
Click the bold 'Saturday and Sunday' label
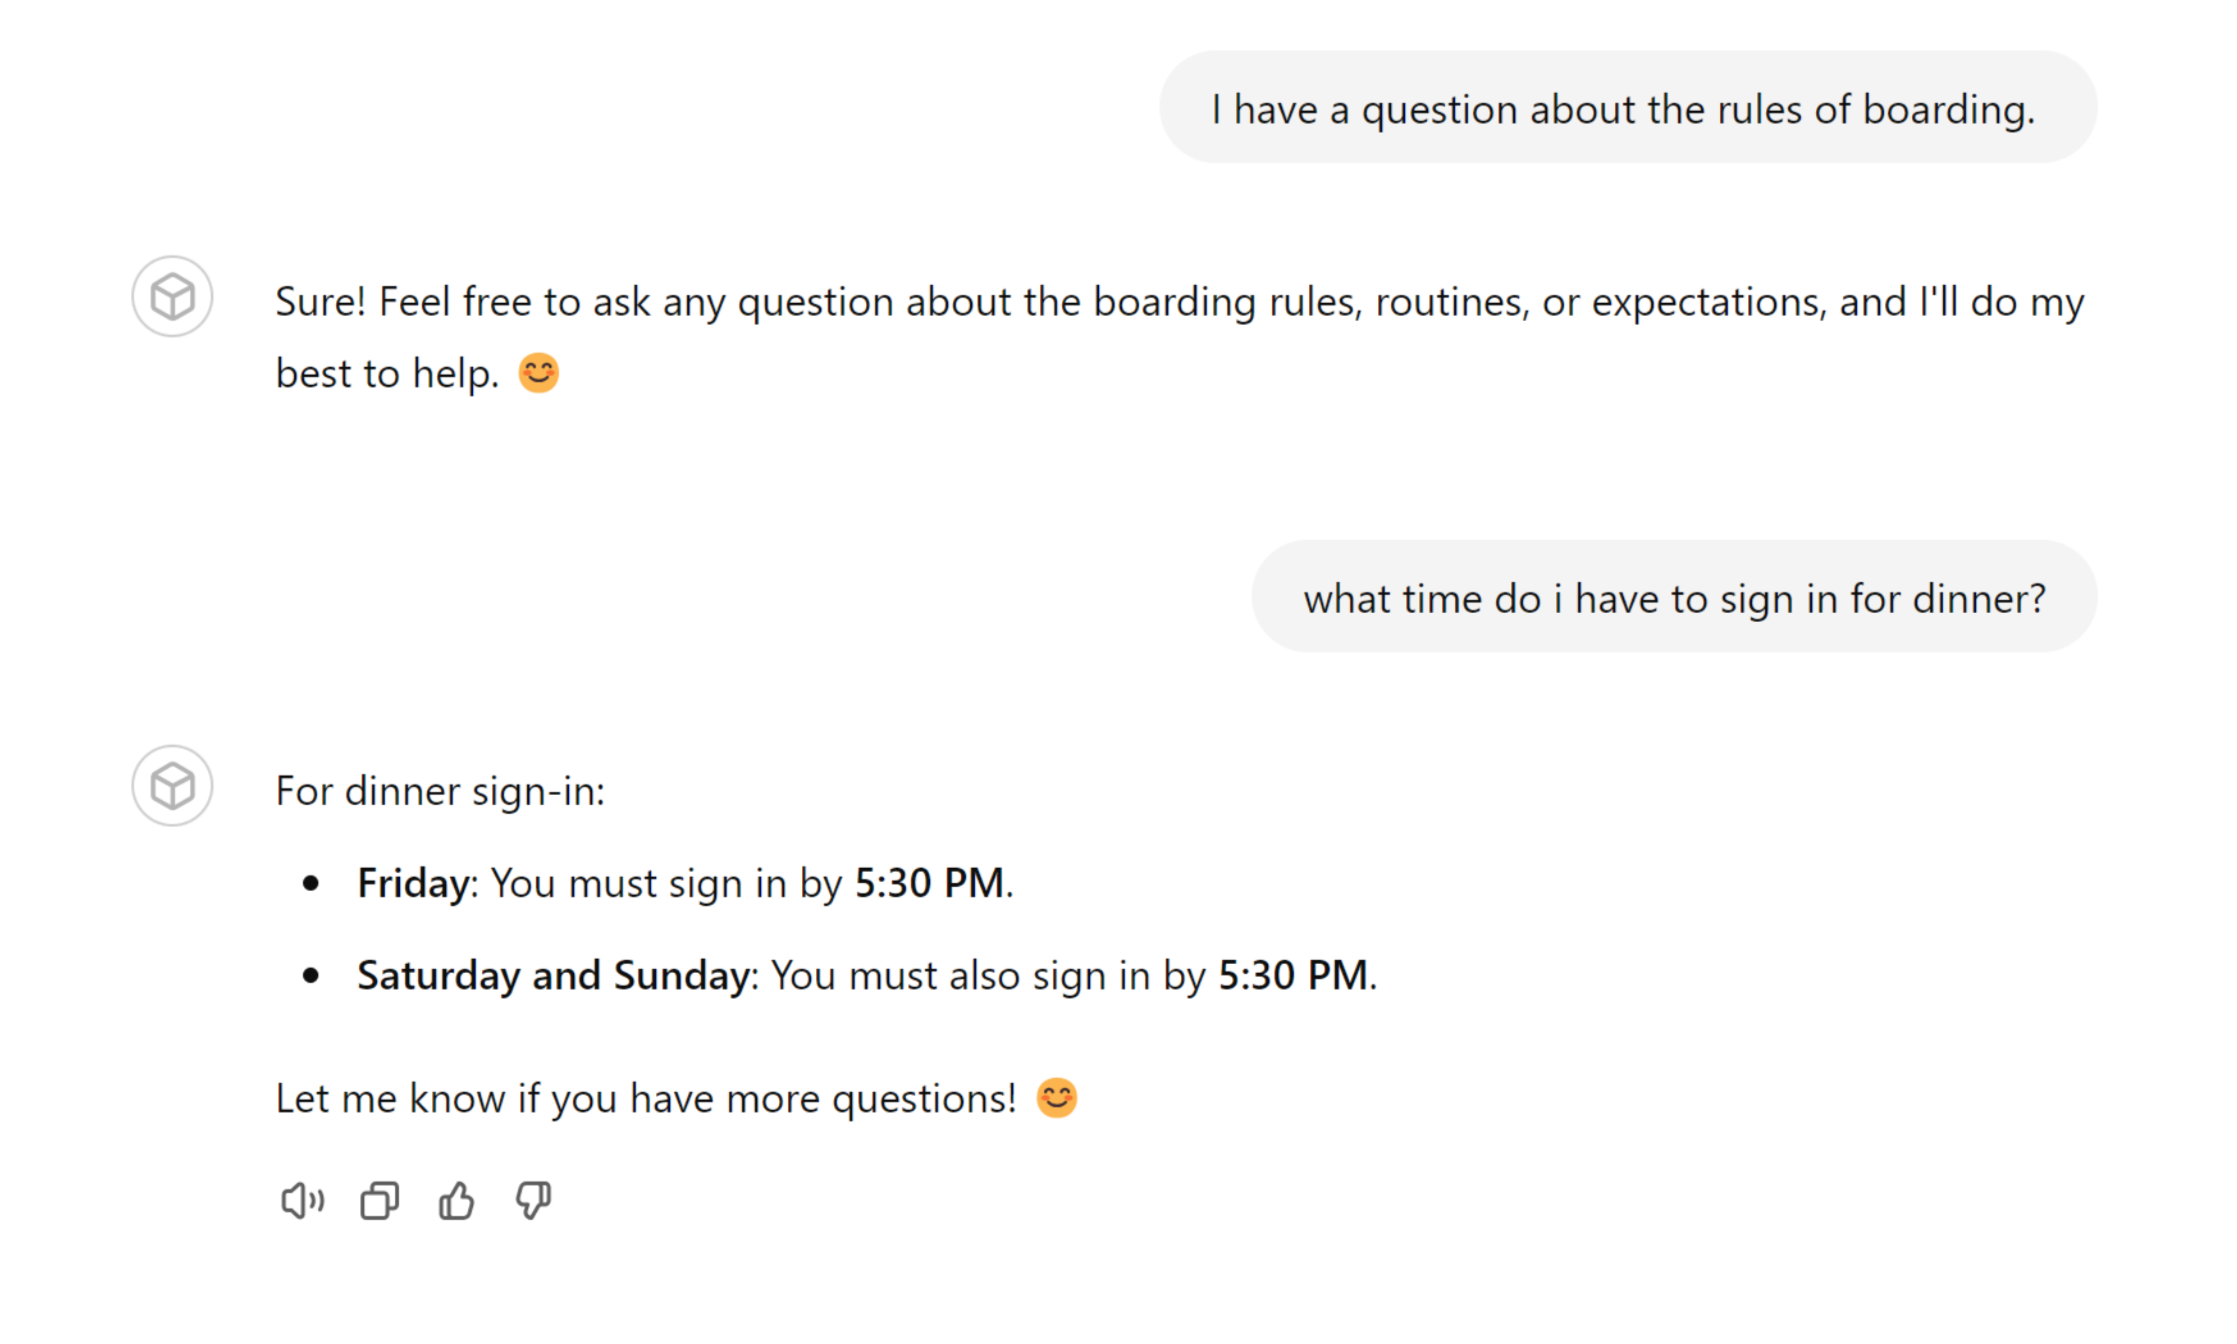click(x=553, y=975)
